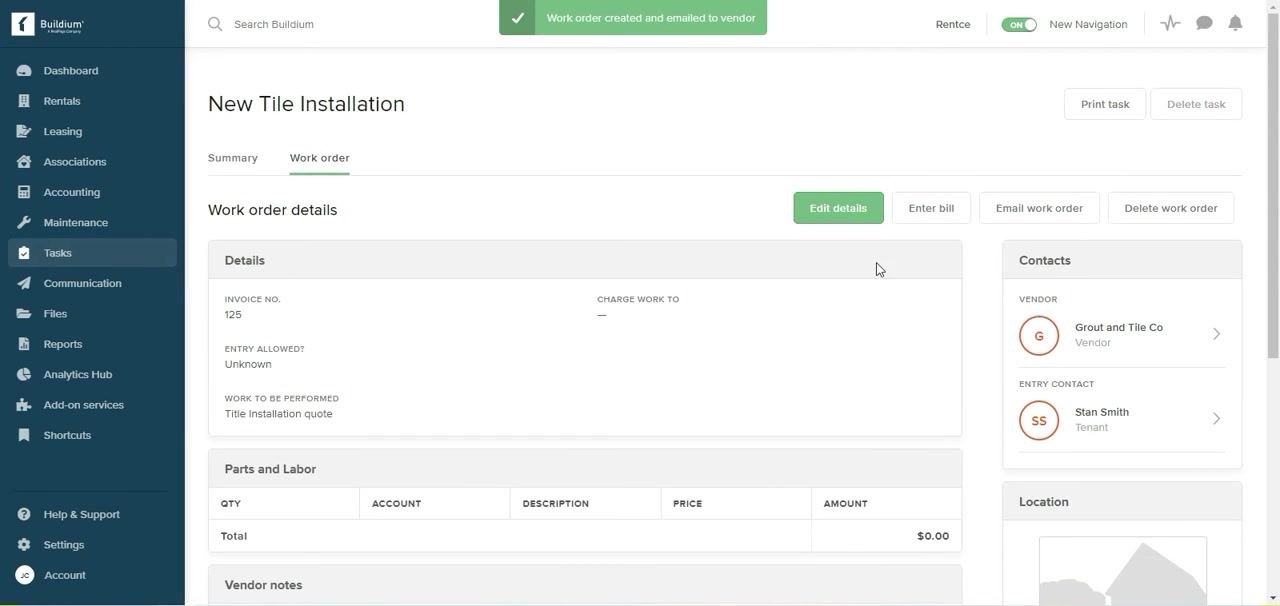Click the Analytics Hub pie icon
Screen dimensions: 1280x606
click(24, 374)
